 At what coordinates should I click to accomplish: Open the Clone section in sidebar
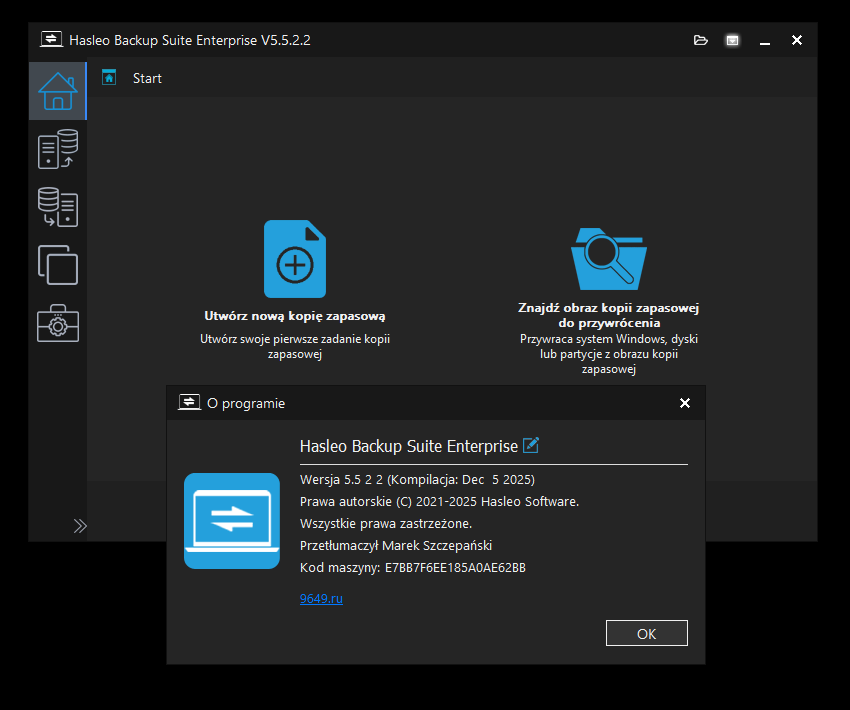tap(57, 265)
